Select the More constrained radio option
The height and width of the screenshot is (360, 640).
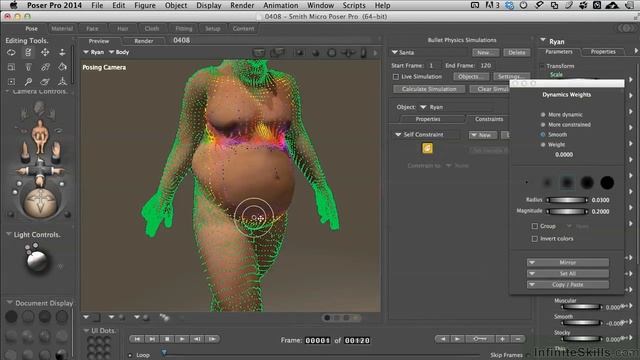tap(543, 124)
